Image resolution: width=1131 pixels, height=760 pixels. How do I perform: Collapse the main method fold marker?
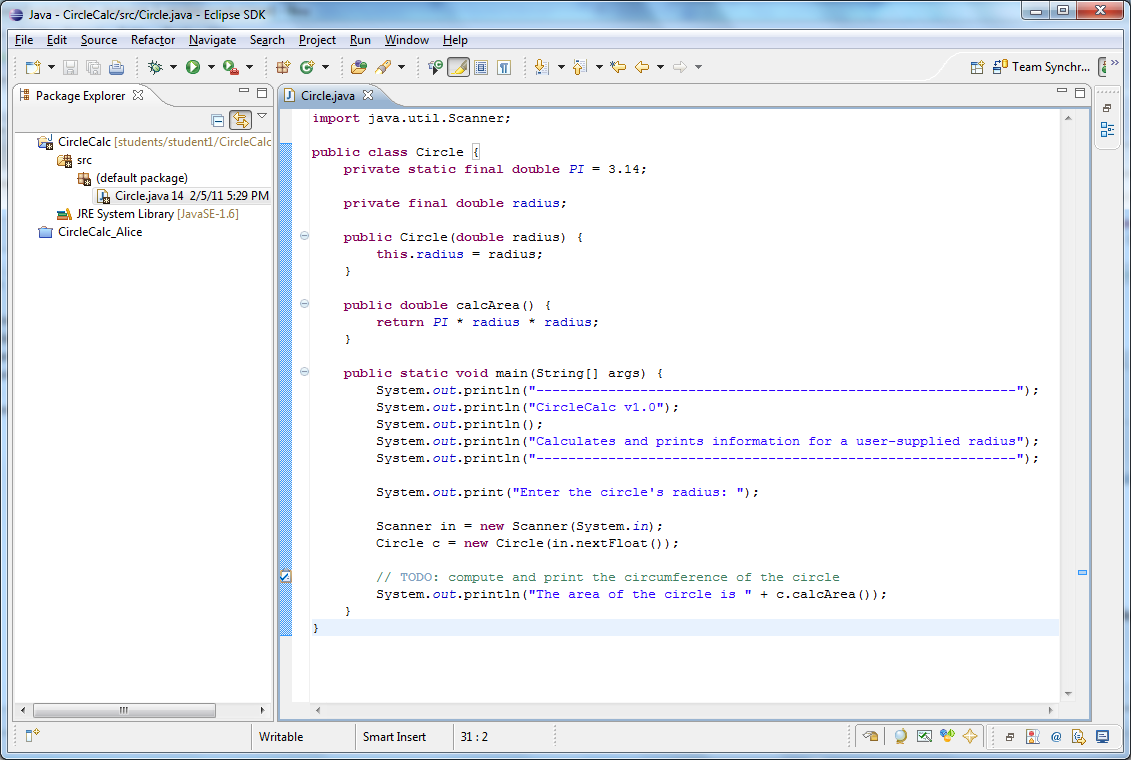[304, 372]
